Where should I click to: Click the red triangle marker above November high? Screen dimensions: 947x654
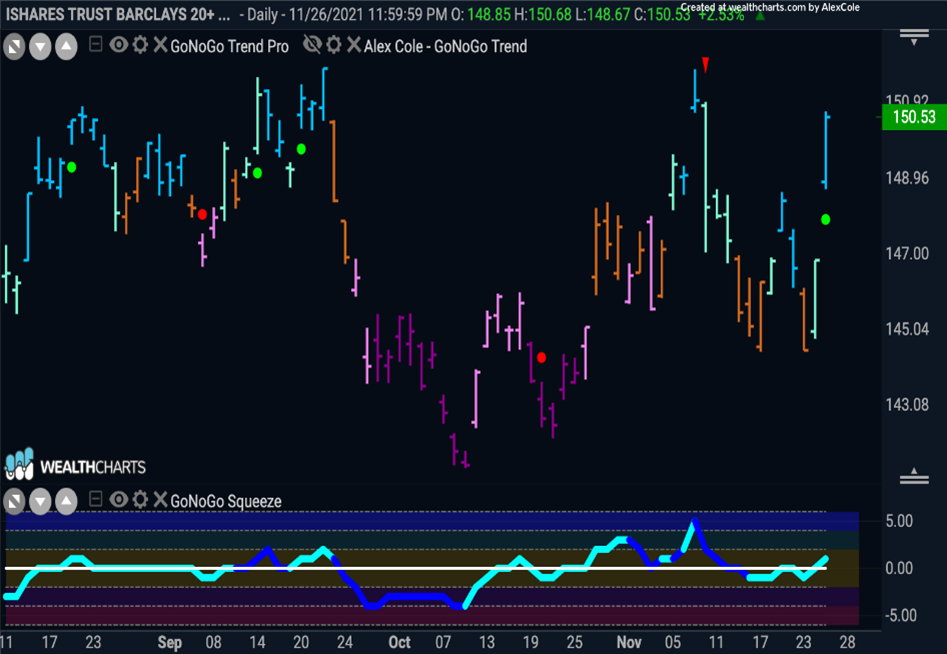point(705,64)
